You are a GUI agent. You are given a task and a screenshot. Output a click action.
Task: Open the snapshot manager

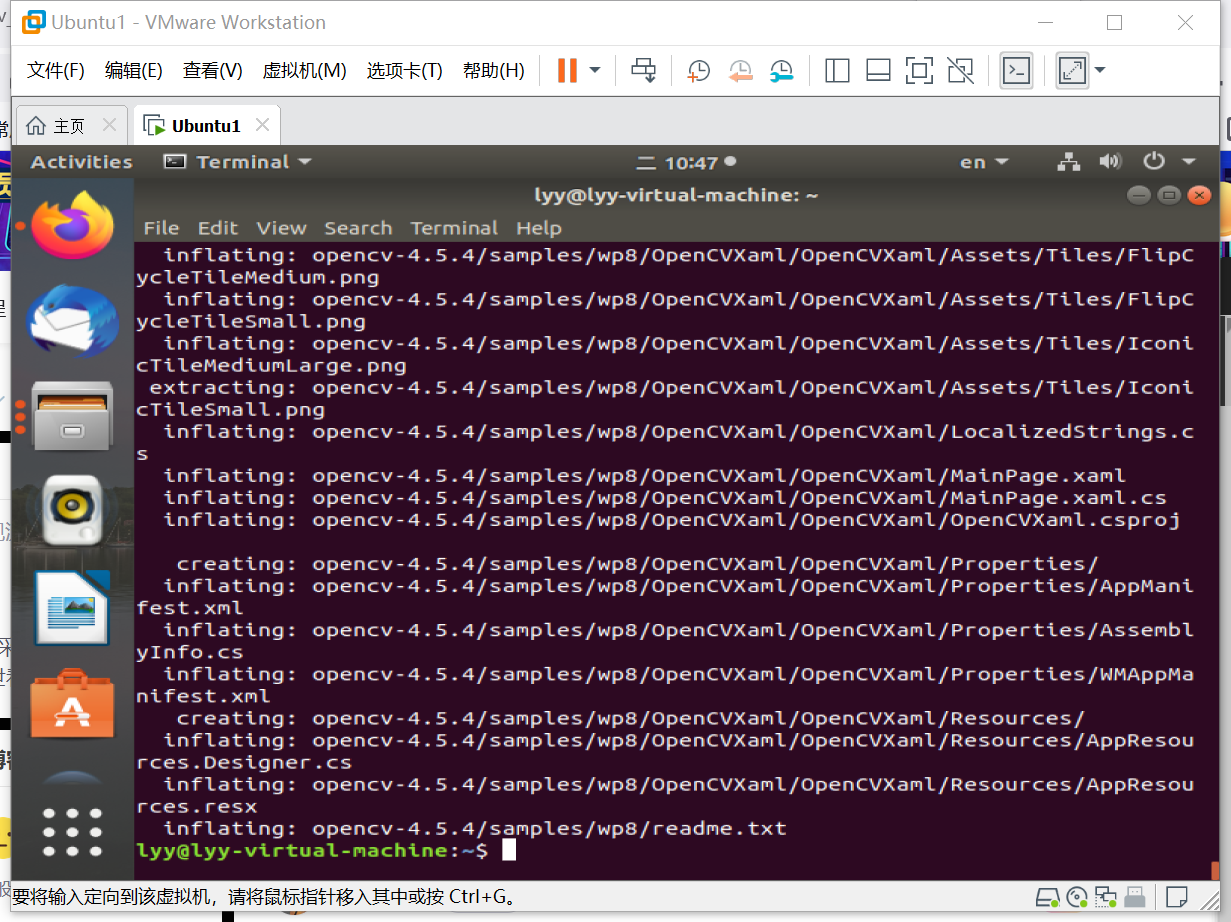click(x=781, y=70)
